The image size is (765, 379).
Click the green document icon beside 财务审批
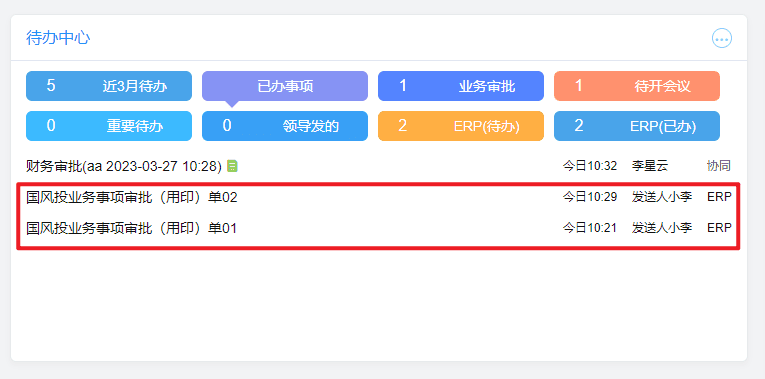[233, 166]
